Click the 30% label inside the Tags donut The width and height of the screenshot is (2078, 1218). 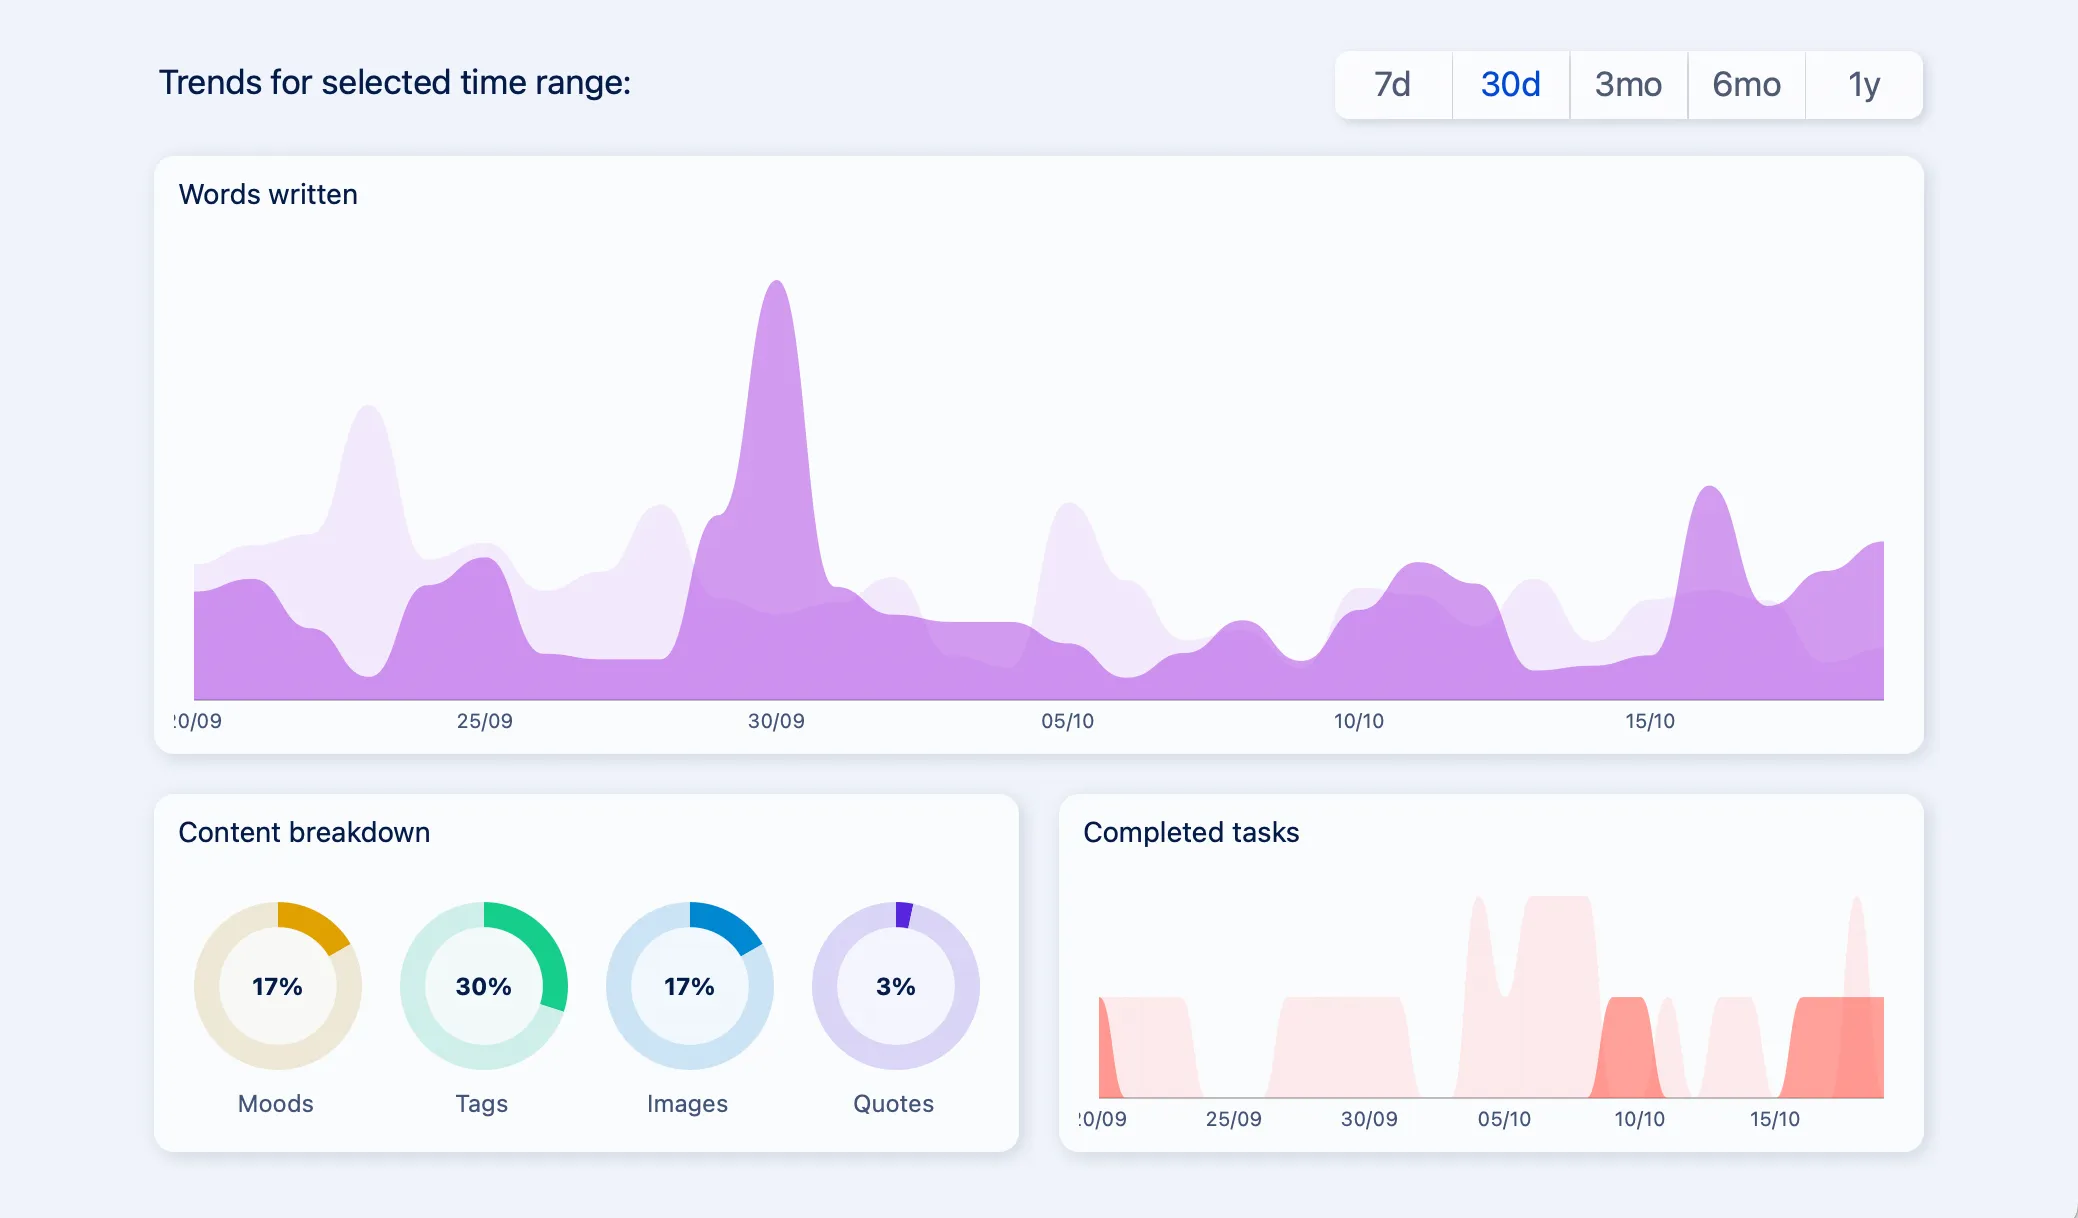(483, 986)
